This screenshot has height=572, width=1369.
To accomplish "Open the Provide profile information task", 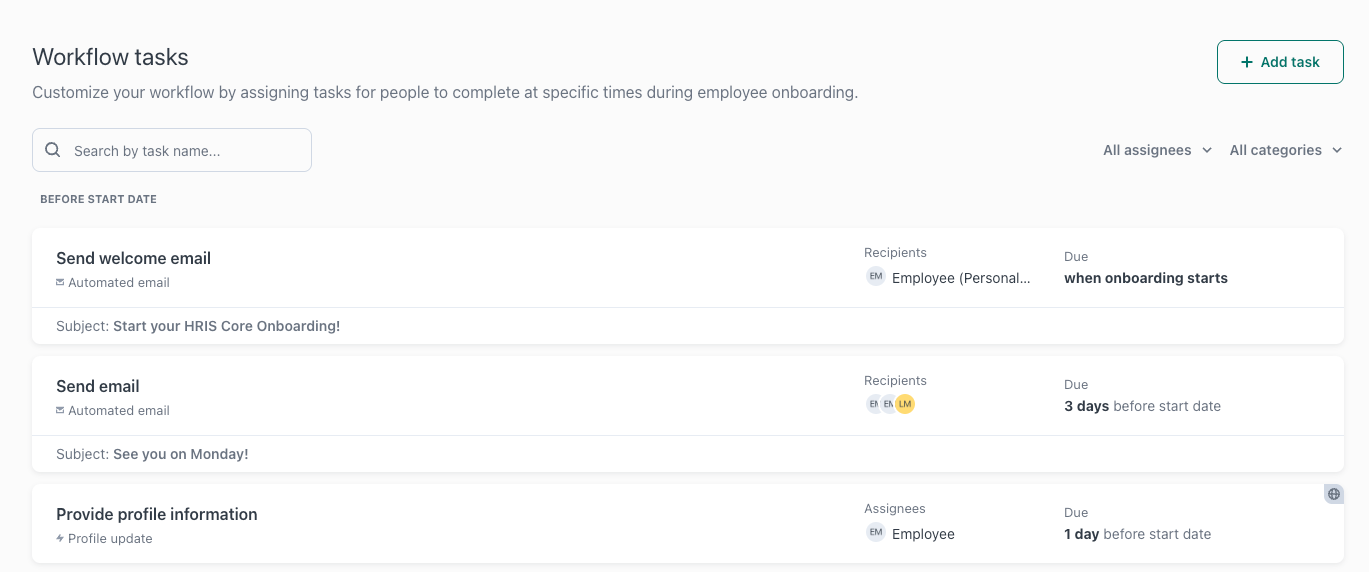I will [157, 514].
